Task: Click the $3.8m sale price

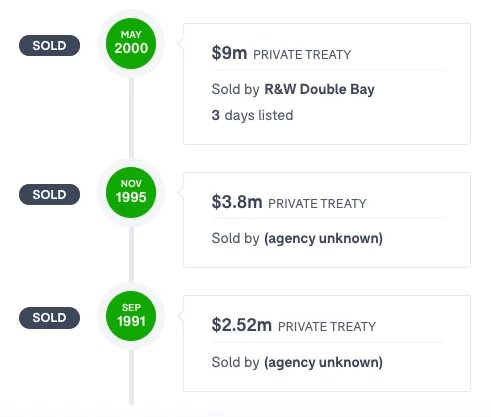Action: pos(237,202)
